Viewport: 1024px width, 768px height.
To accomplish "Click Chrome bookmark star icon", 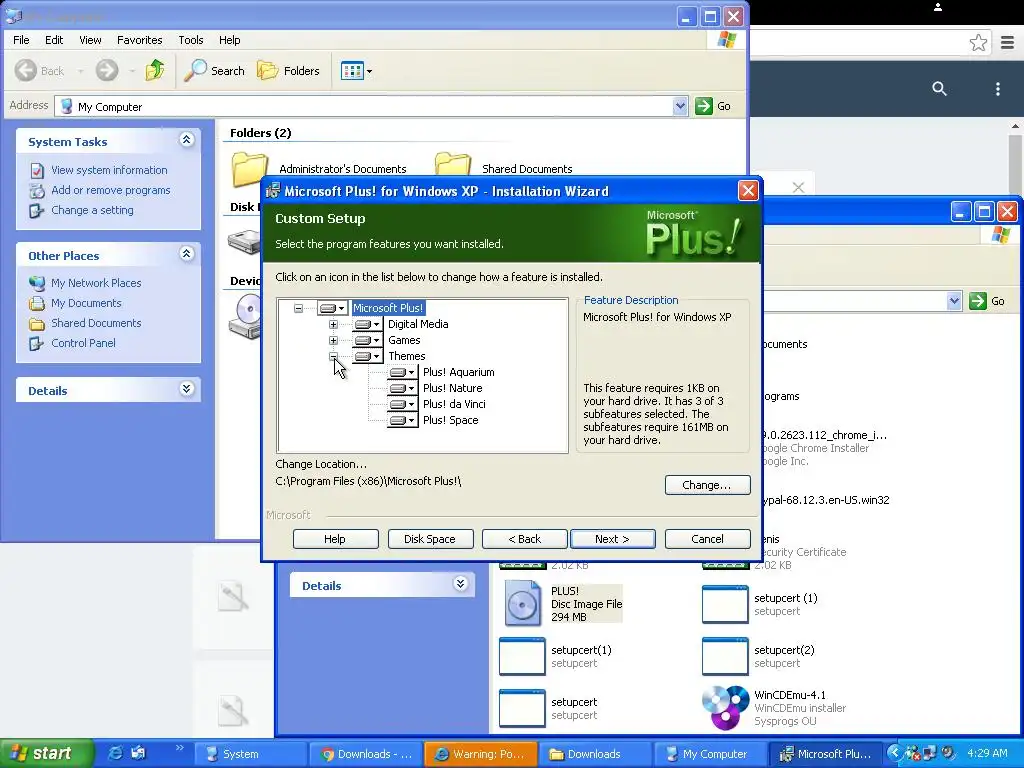I will point(978,43).
